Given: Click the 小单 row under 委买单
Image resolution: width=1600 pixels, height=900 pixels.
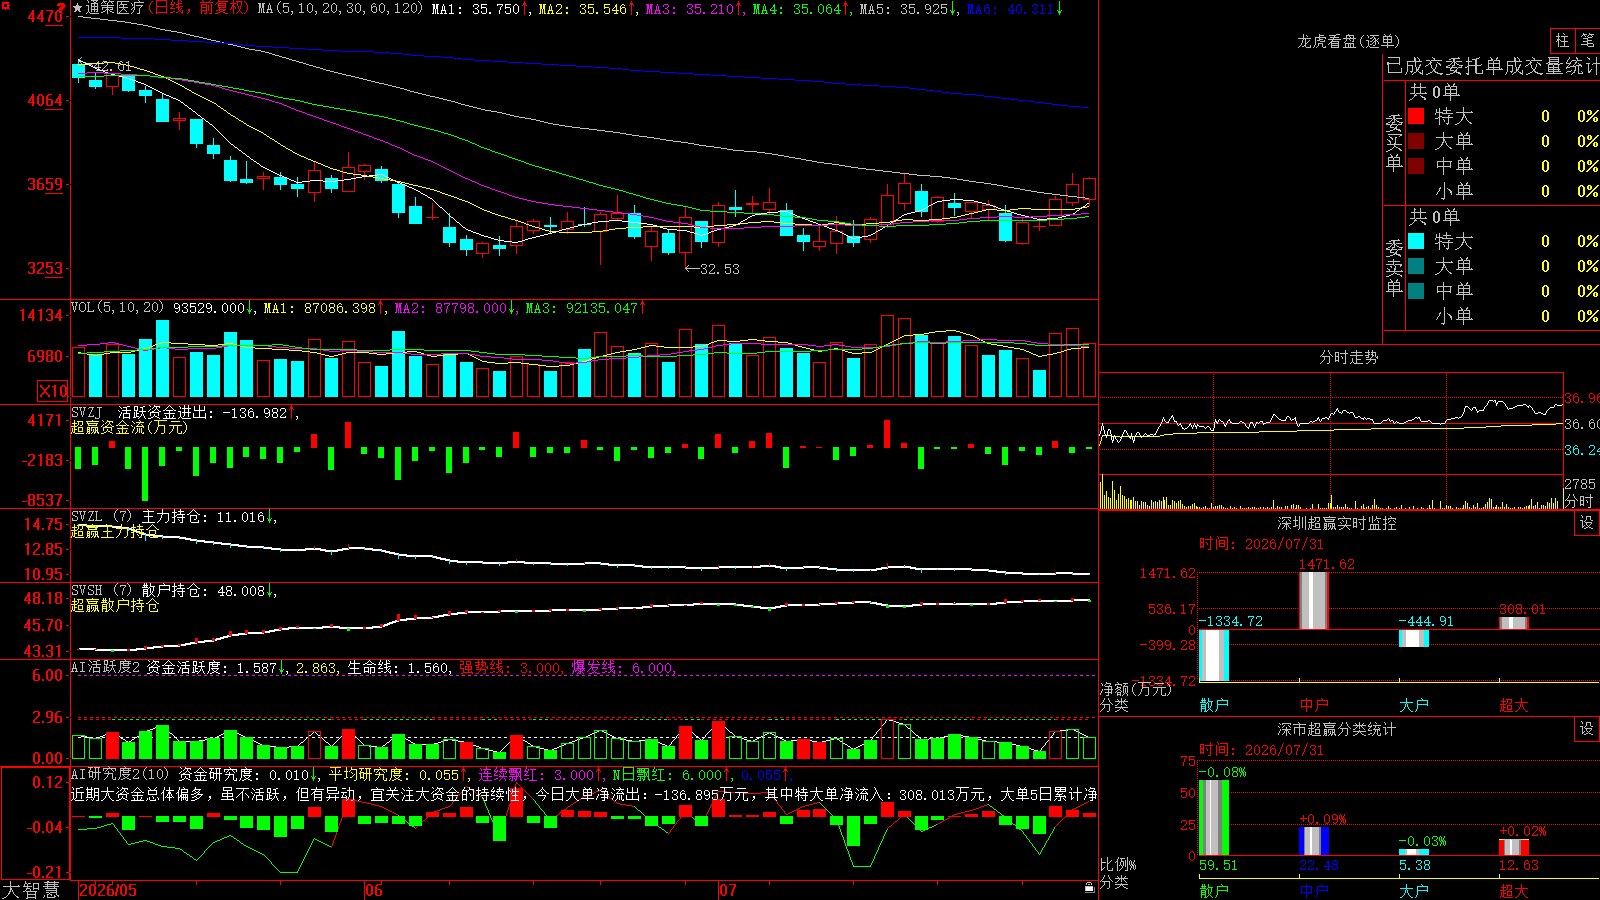Looking at the screenshot, I should pos(1503,191).
